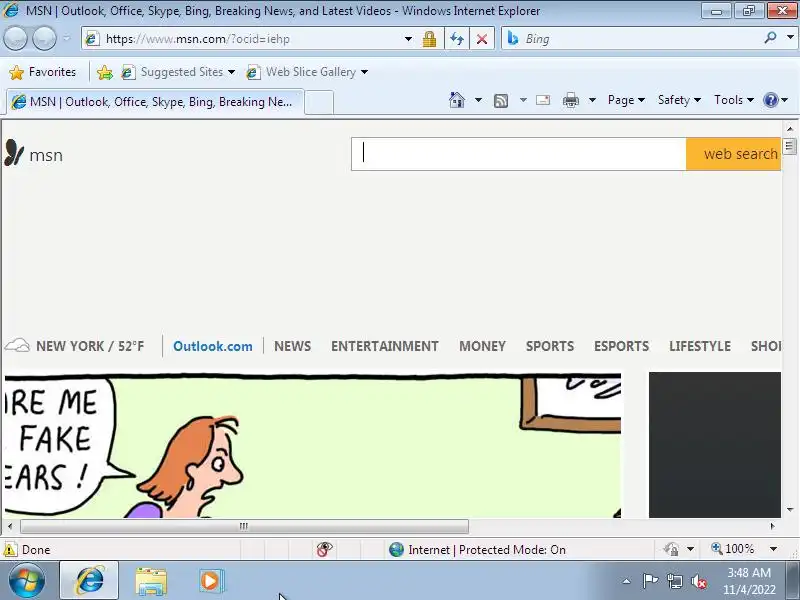Click the Read Mail icon
The width and height of the screenshot is (800, 600).
click(543, 100)
